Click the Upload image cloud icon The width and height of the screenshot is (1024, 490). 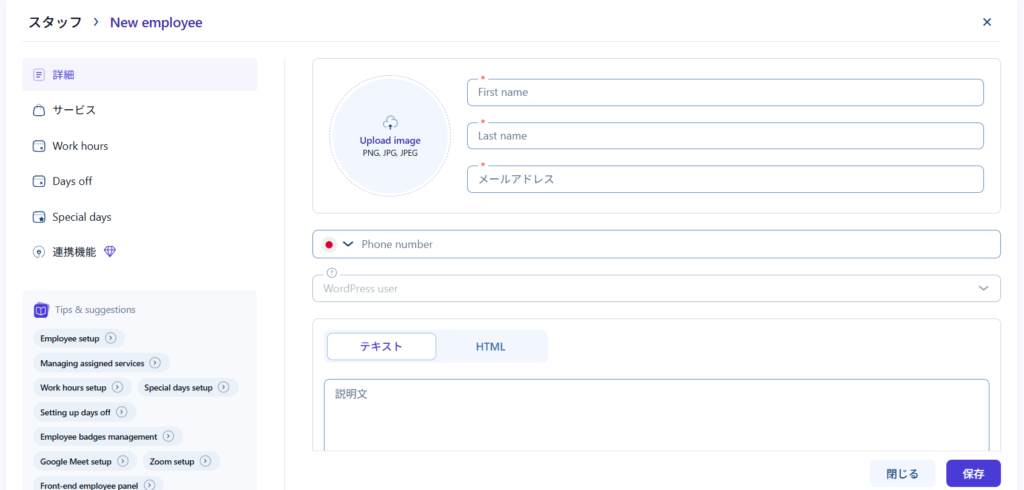pos(390,122)
